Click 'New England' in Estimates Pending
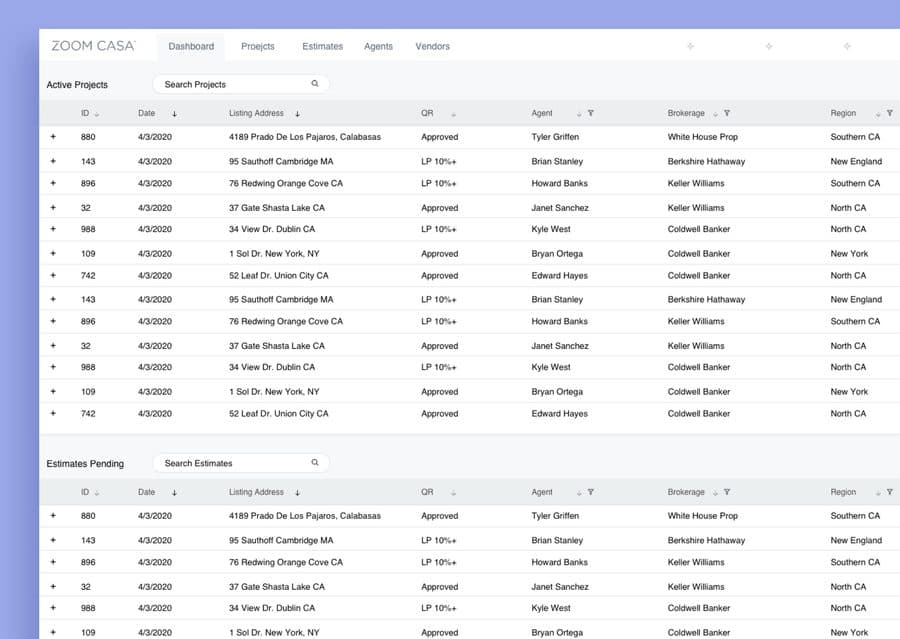 pos(856,540)
